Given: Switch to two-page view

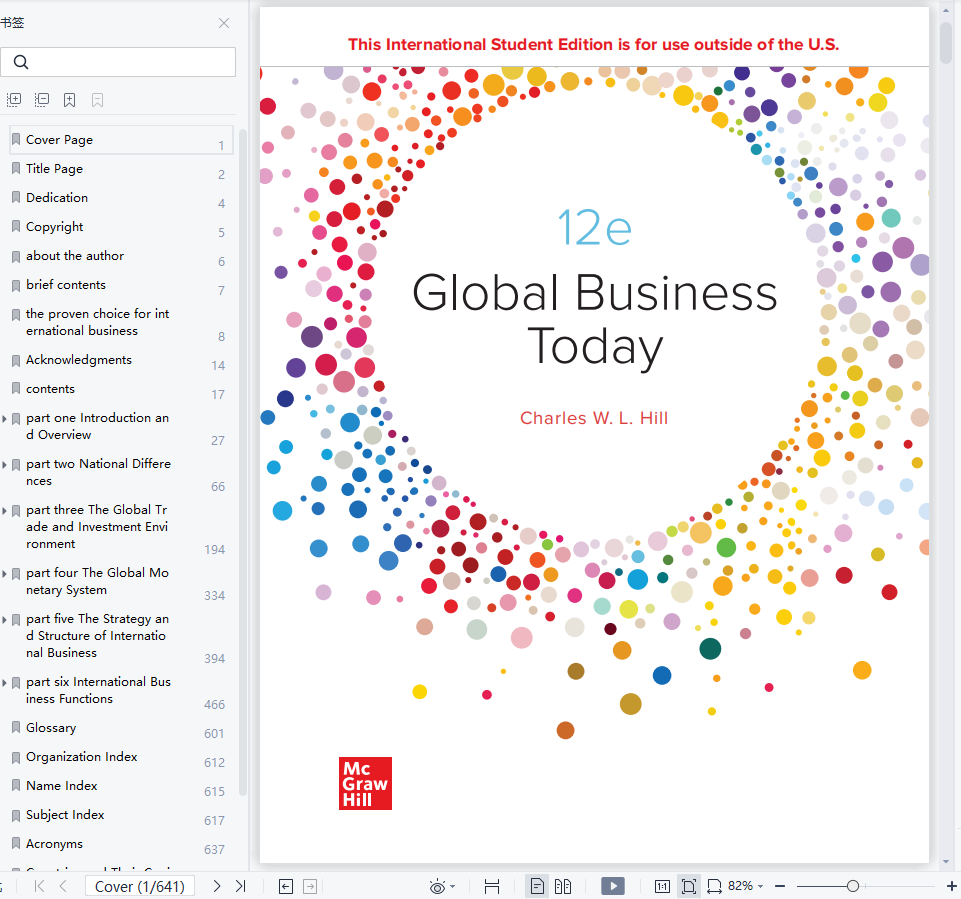Looking at the screenshot, I should coord(563,887).
